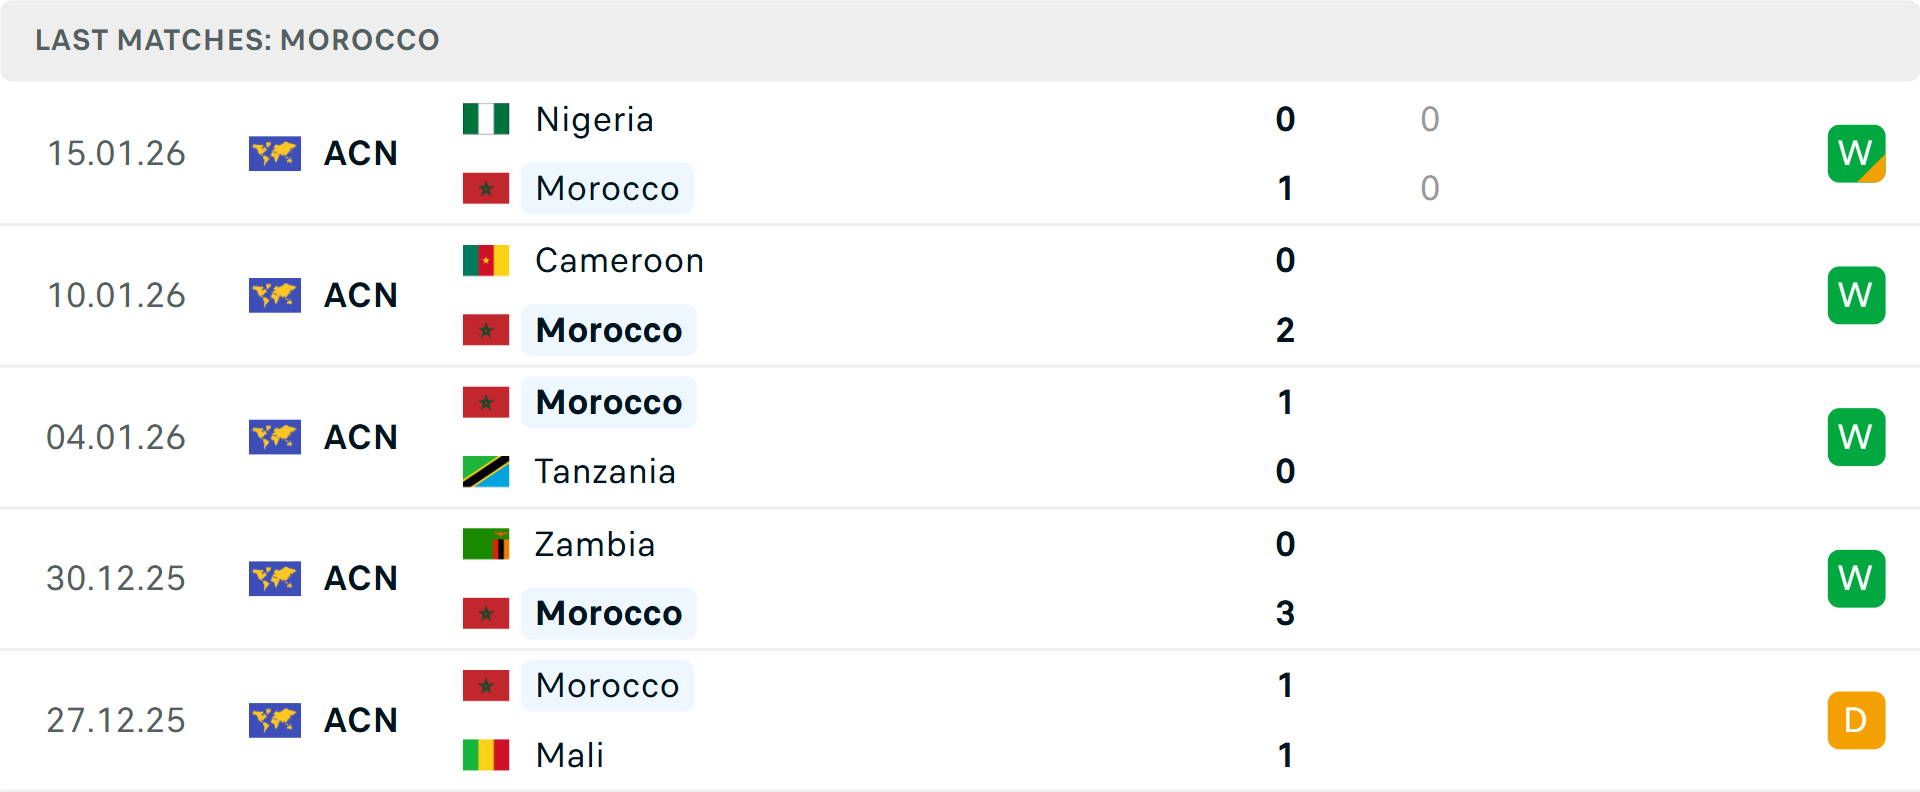Click the Nigeria flag icon

(x=486, y=119)
